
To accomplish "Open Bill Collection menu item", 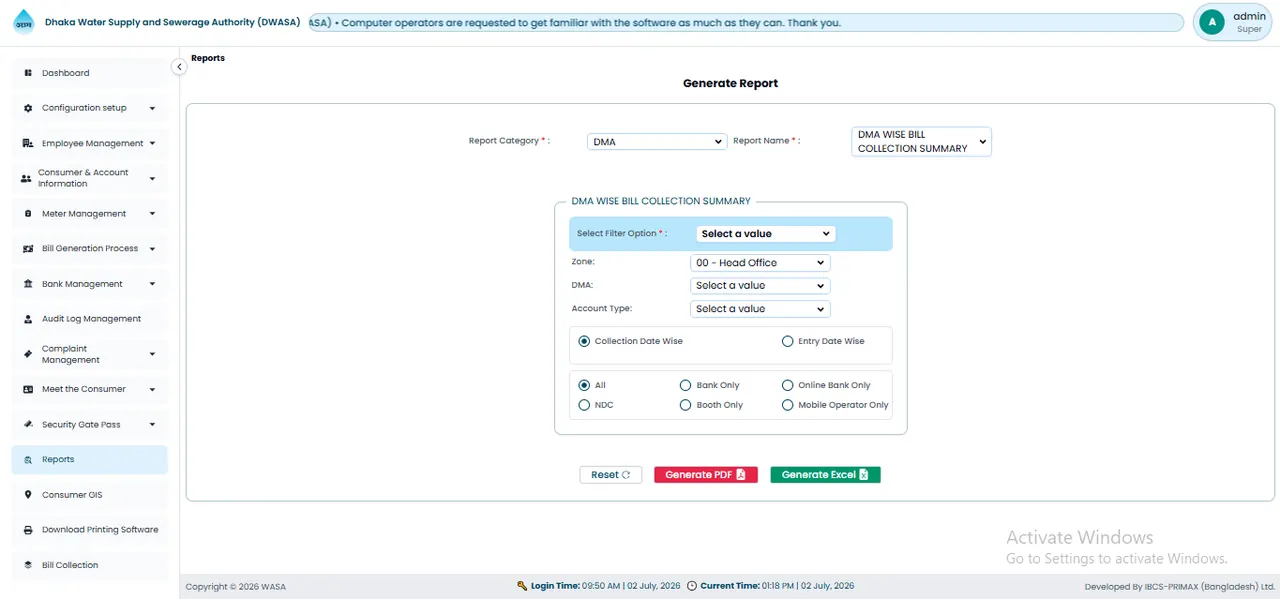I will point(89,565).
